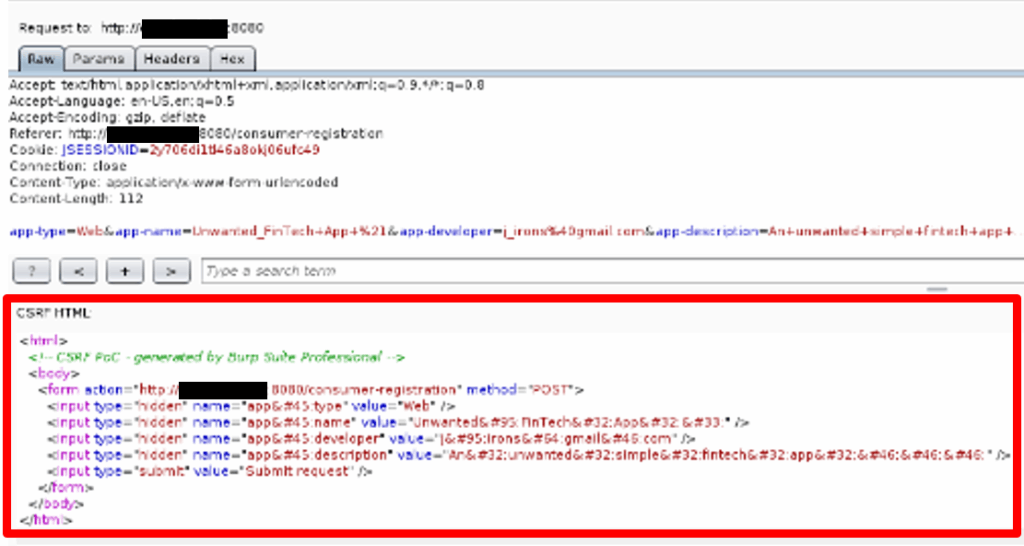Click the JSESSIONID cookie value
This screenshot has height=546, width=1024.
234,150
